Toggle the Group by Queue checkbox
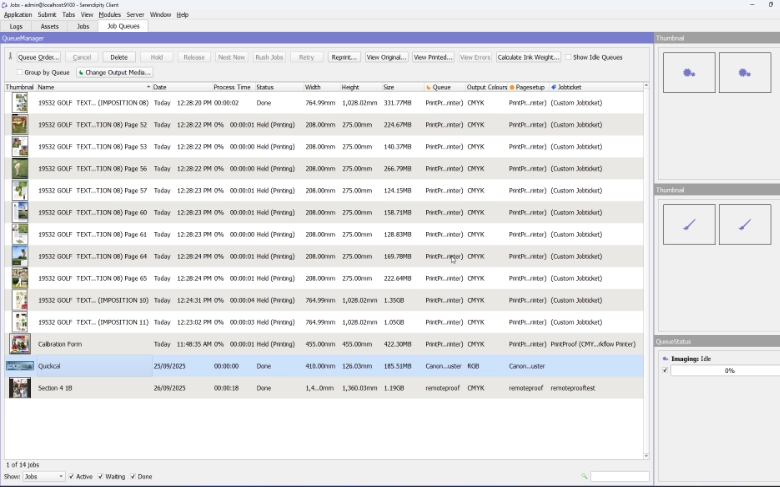 click(14, 73)
